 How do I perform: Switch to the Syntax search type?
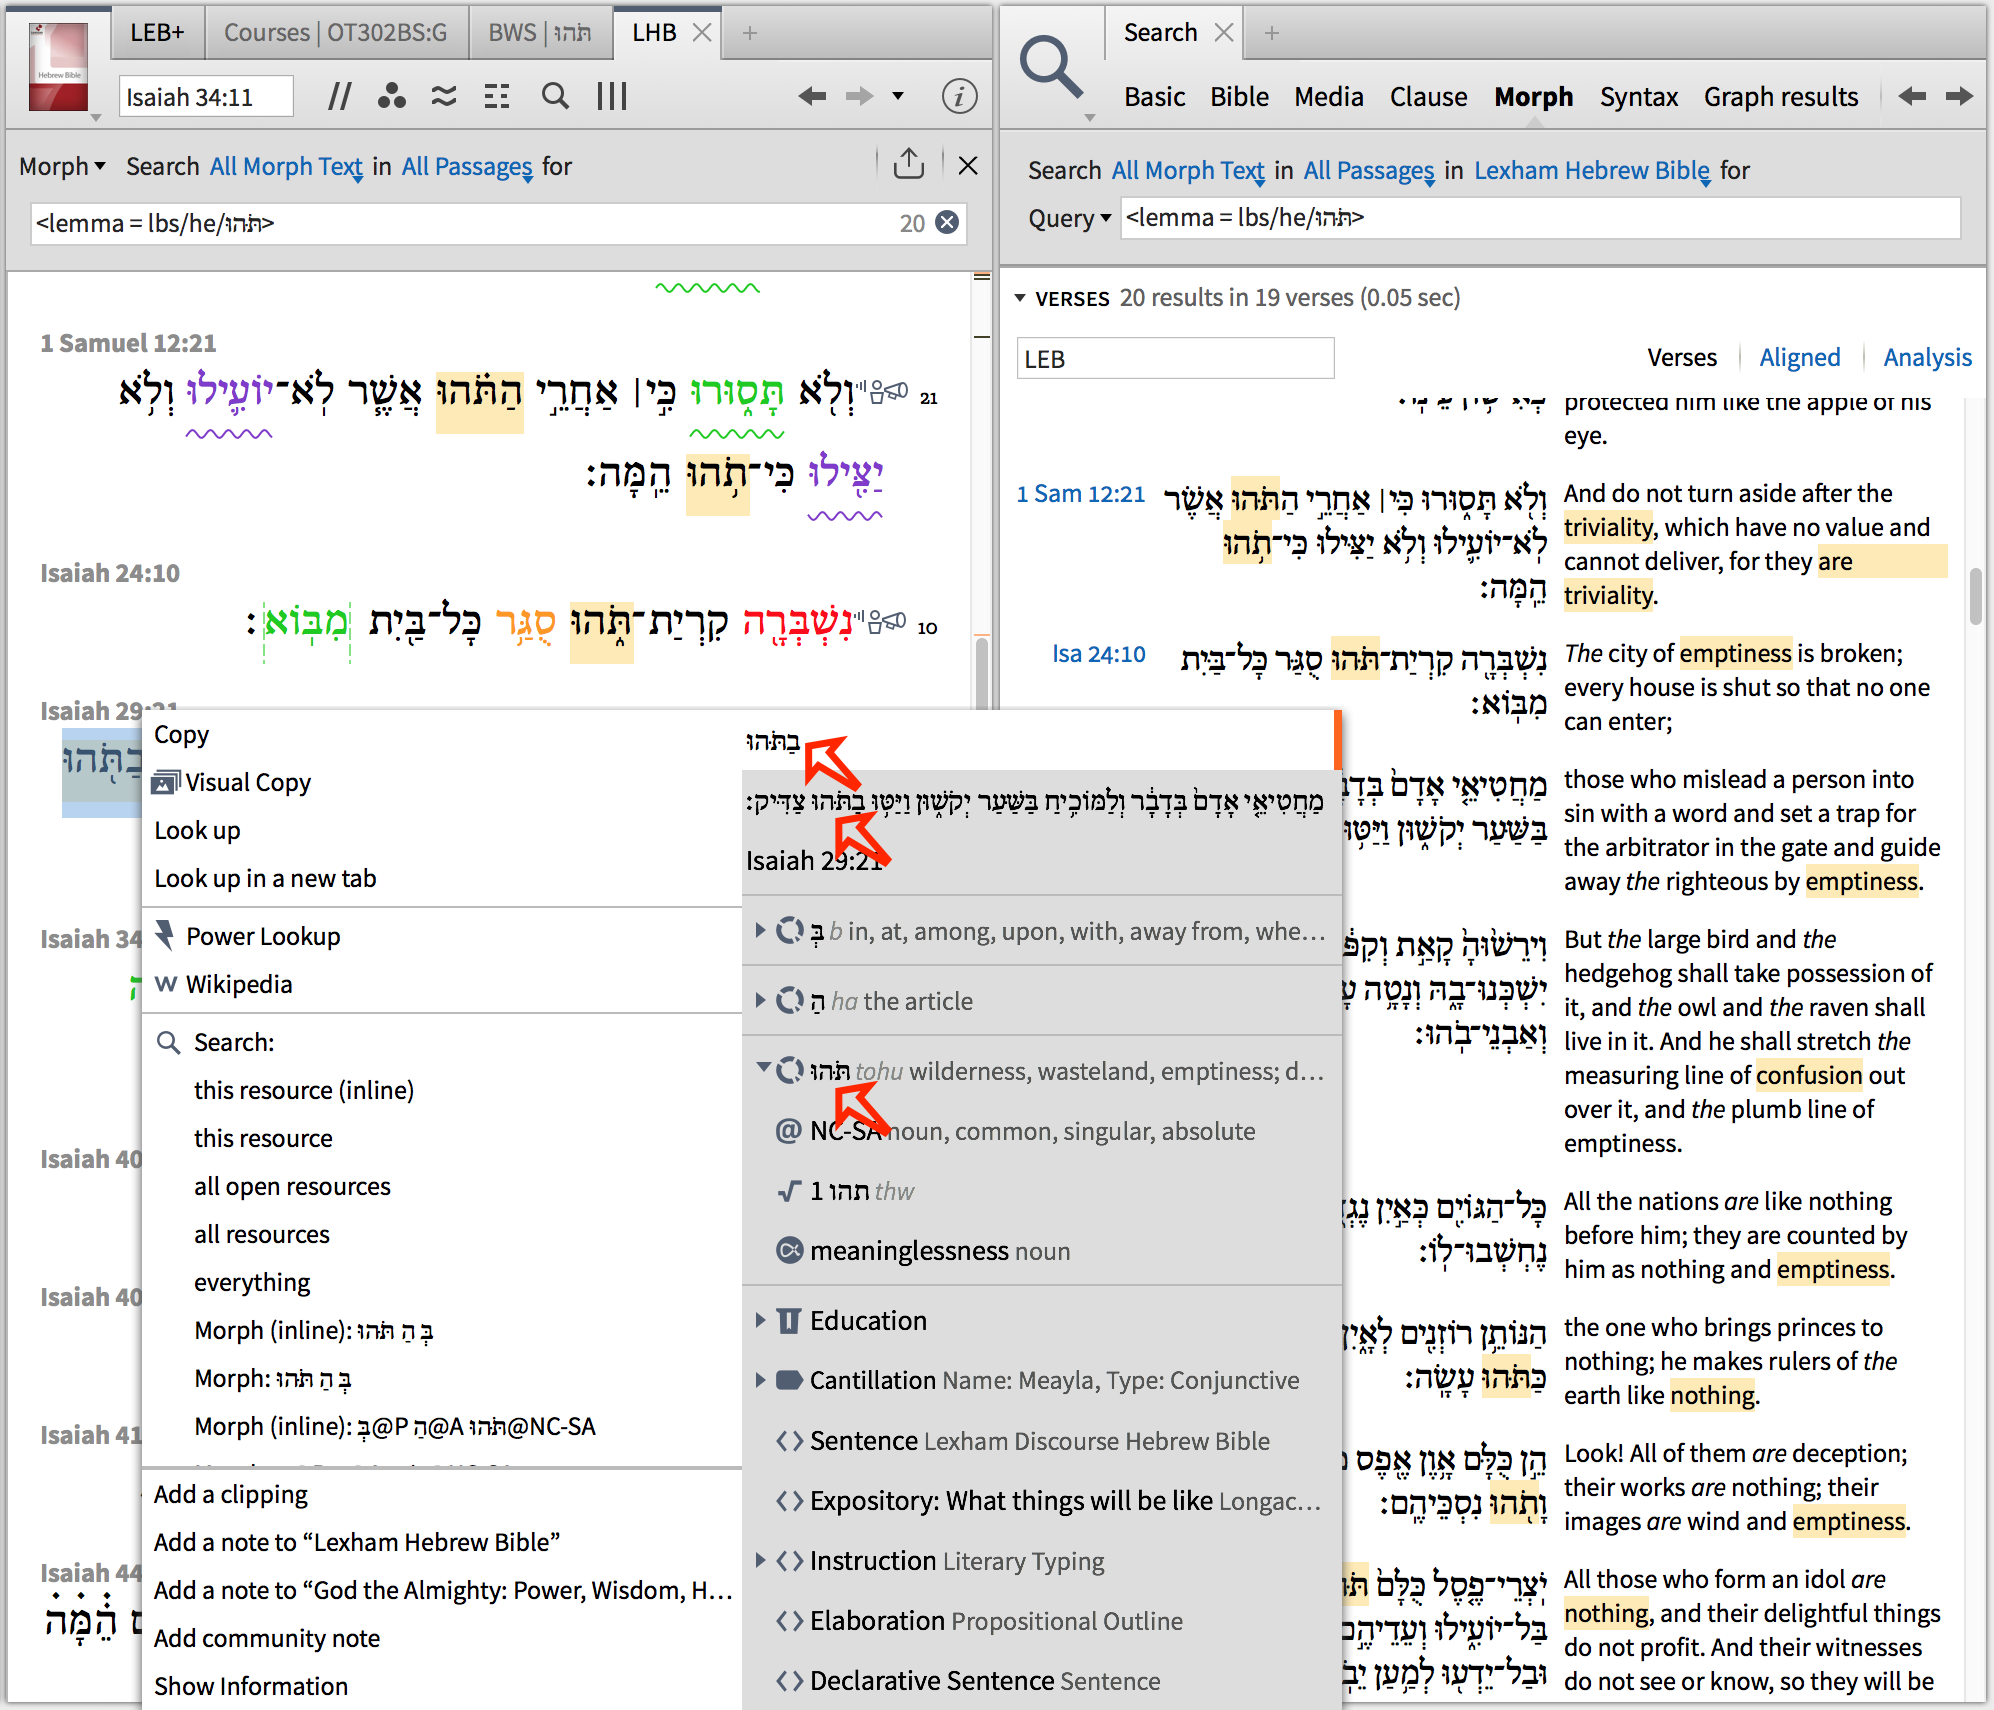coord(1638,97)
